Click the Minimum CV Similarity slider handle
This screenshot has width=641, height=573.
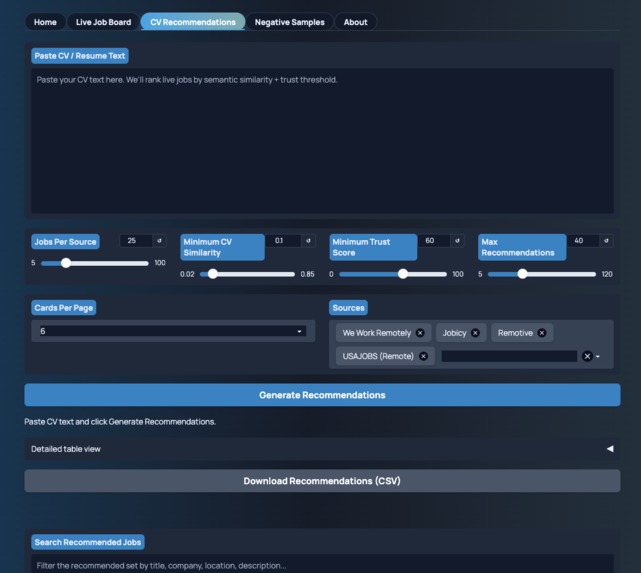[x=213, y=274]
